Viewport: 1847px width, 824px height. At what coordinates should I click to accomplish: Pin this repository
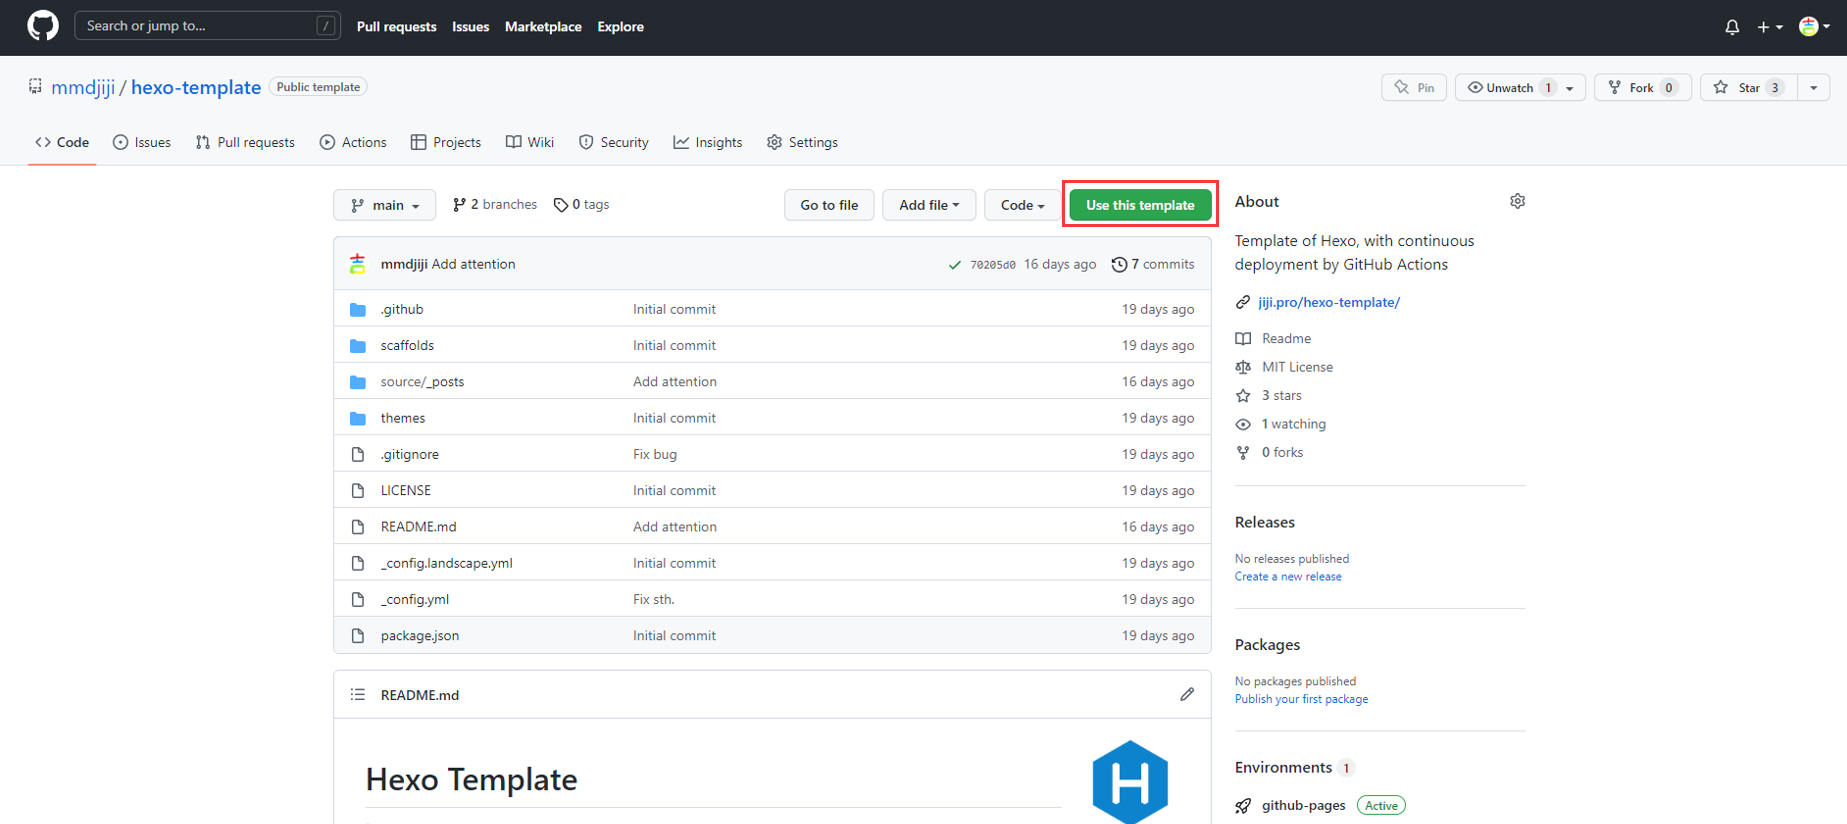click(1414, 88)
